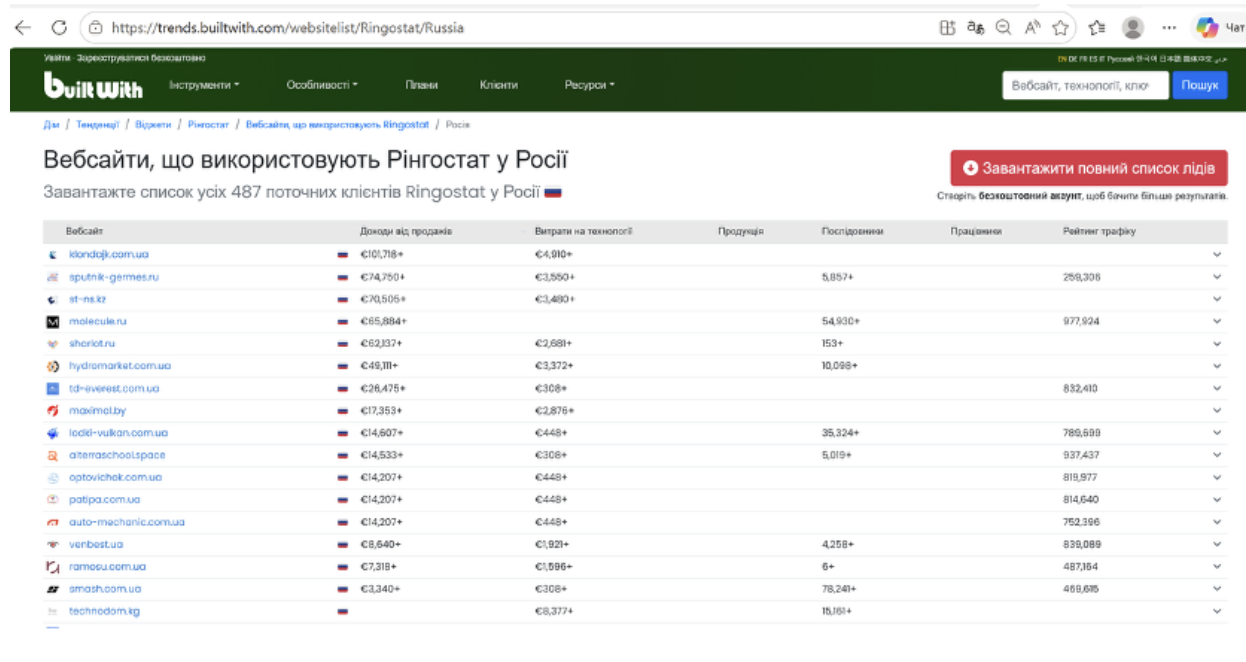
Task: Sort by Рейтинг трафіку column header
Action: click(1099, 232)
